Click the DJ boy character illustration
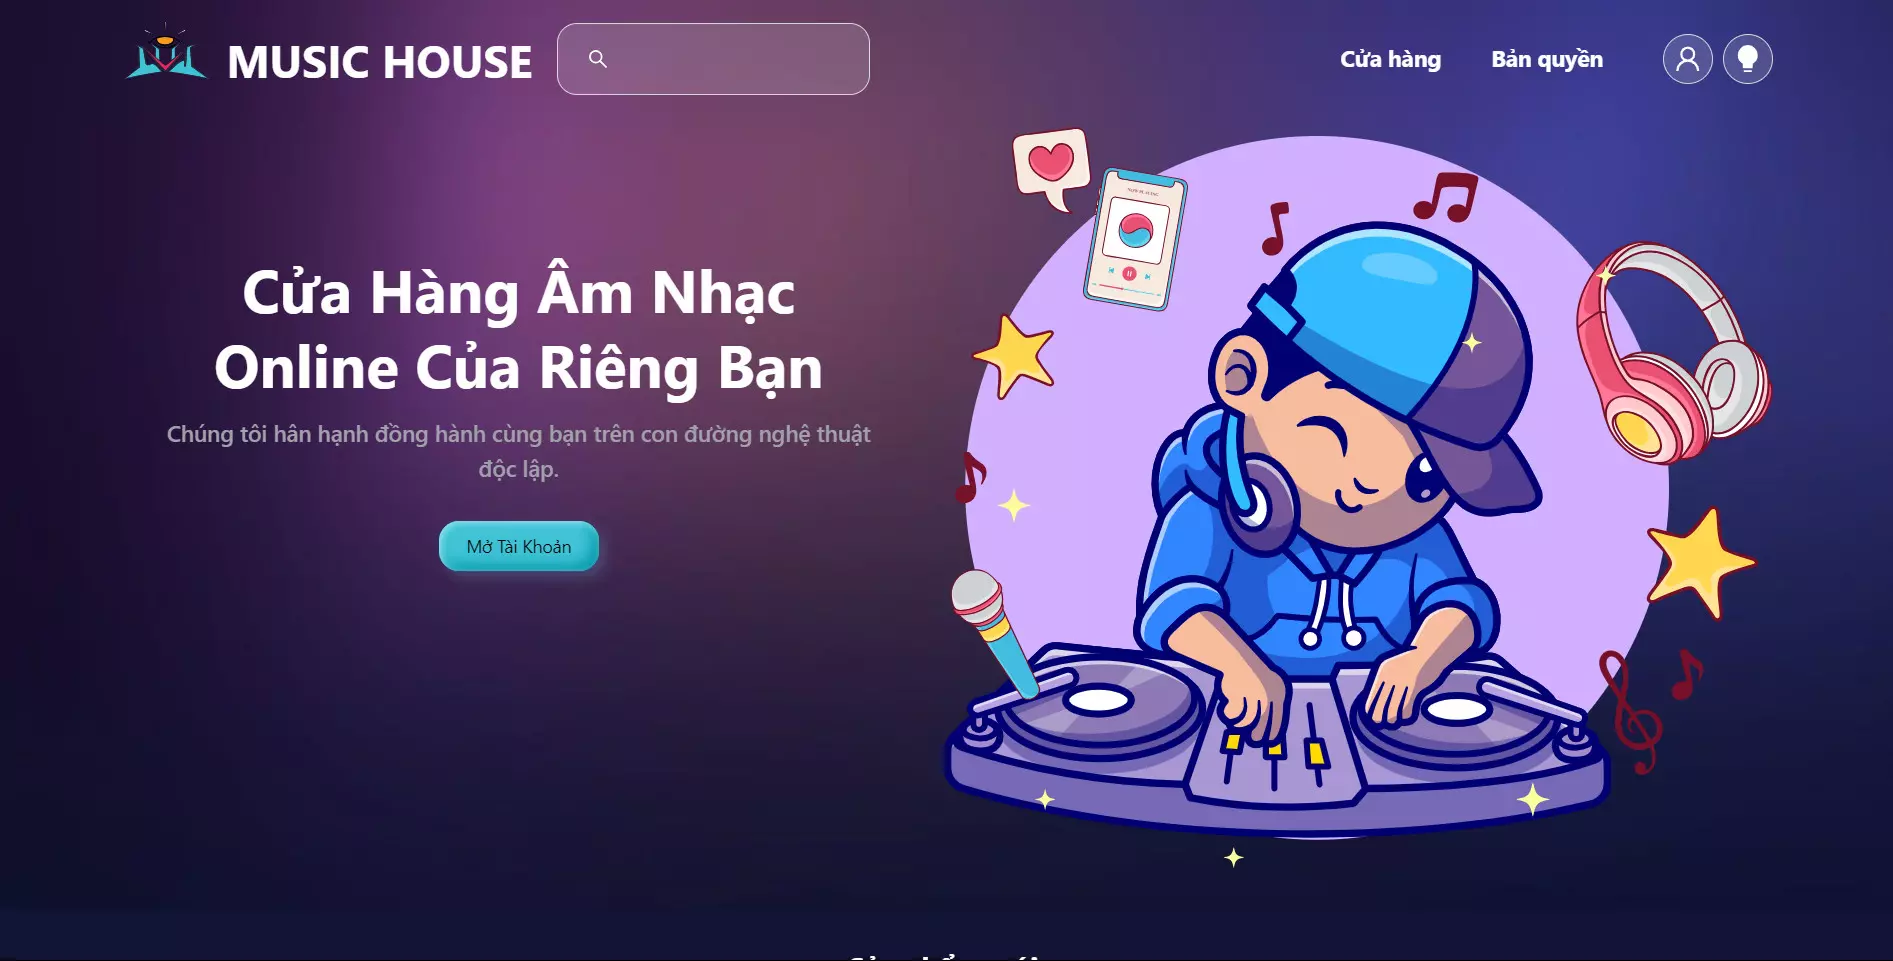The image size is (1893, 961). pos(1340,450)
